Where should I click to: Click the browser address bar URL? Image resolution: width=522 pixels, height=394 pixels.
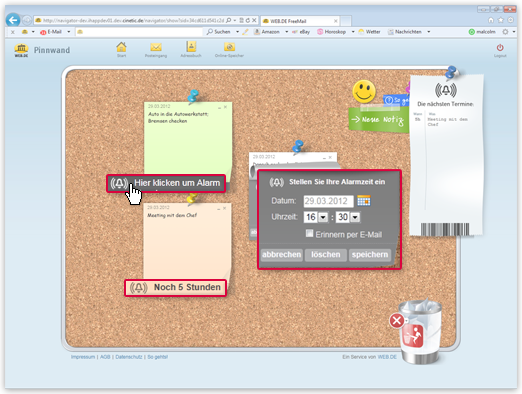click(133, 21)
